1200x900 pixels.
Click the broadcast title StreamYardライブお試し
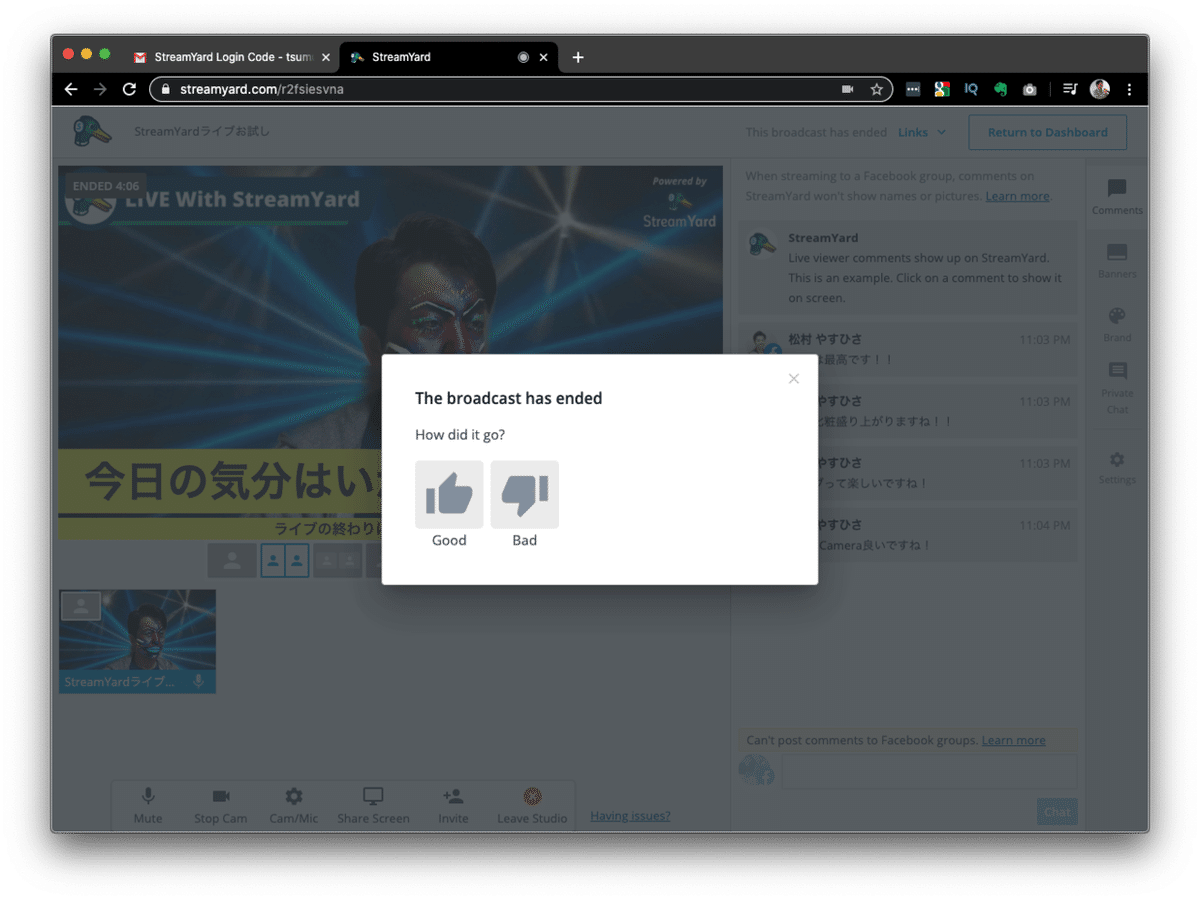tap(202, 131)
